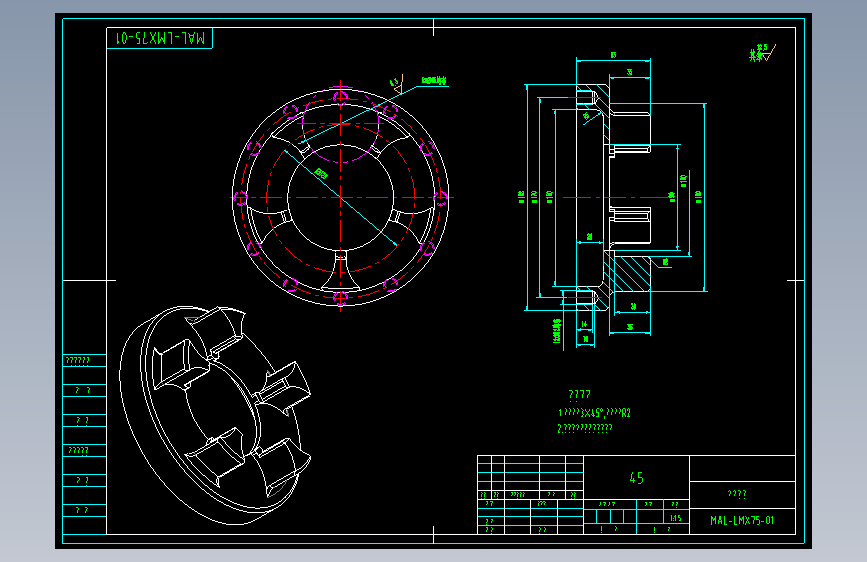This screenshot has height=562, width=867.
Task: Select the second technical note line starting with 2.
Action: click(584, 428)
